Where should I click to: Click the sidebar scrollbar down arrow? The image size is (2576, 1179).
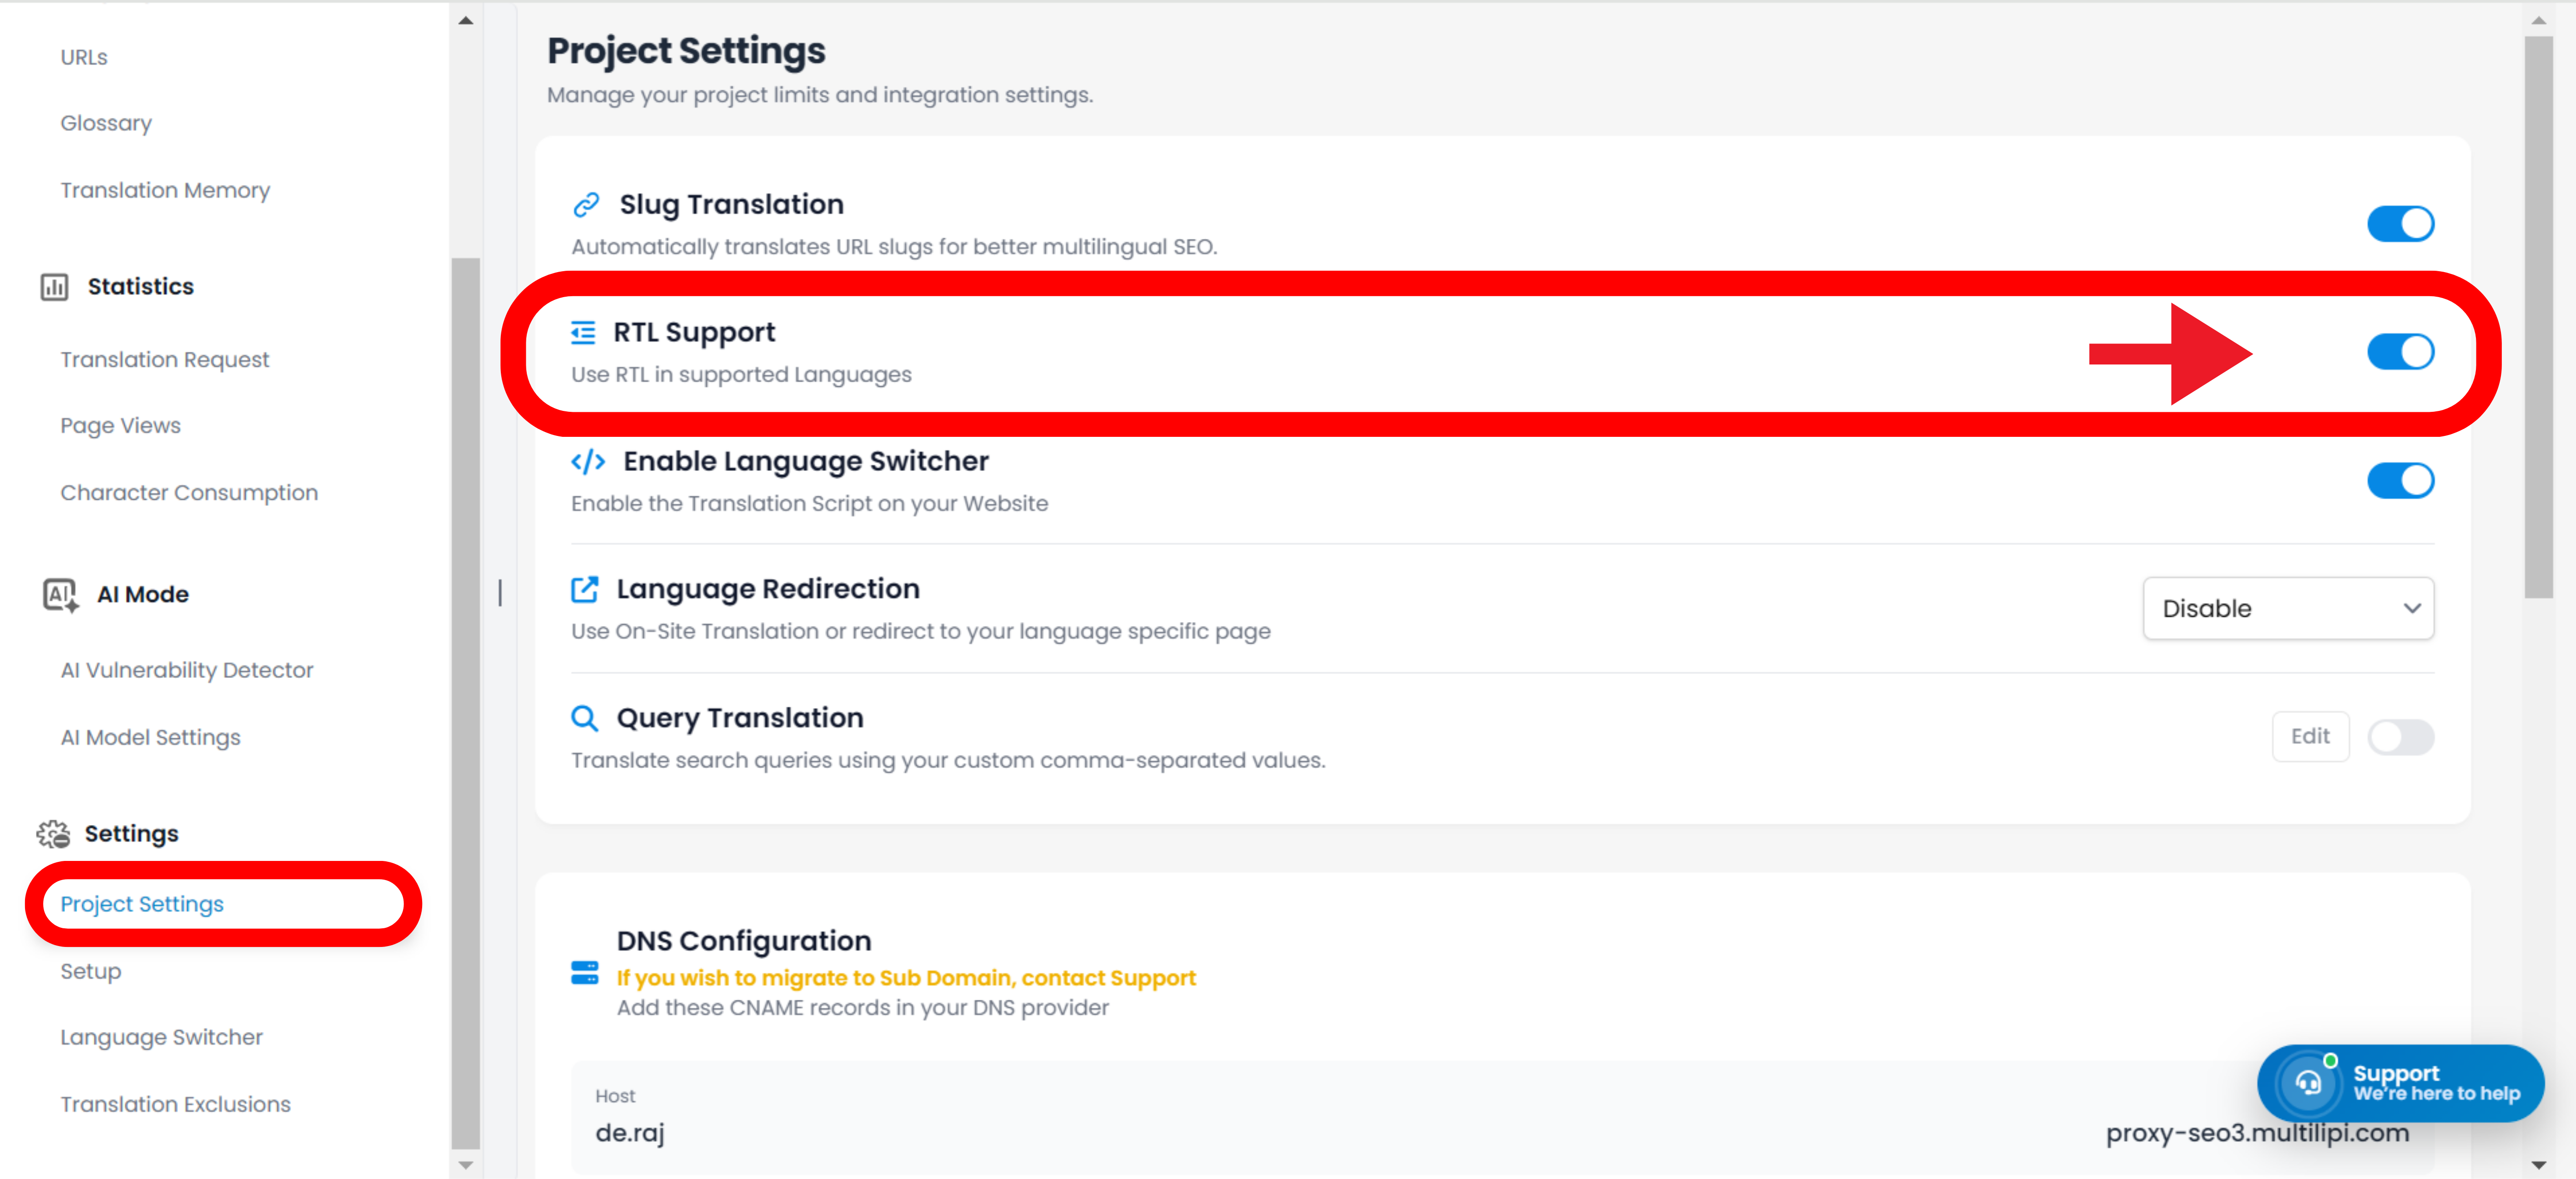(x=466, y=1165)
